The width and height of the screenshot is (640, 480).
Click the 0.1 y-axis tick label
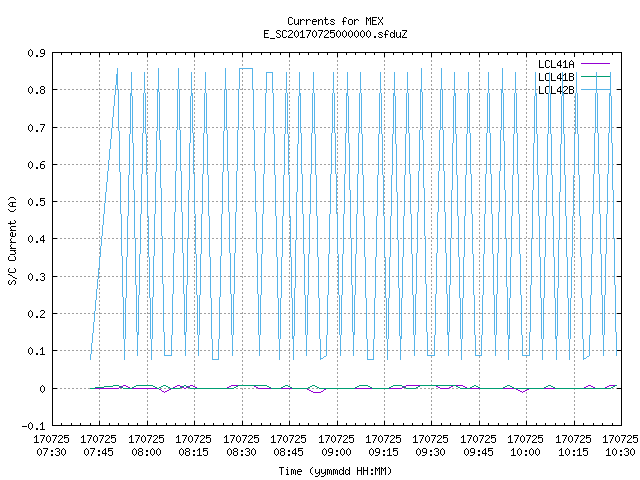point(36,351)
